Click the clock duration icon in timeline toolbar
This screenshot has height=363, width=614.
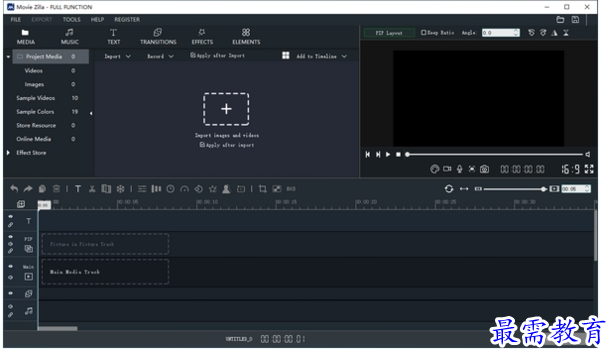170,189
